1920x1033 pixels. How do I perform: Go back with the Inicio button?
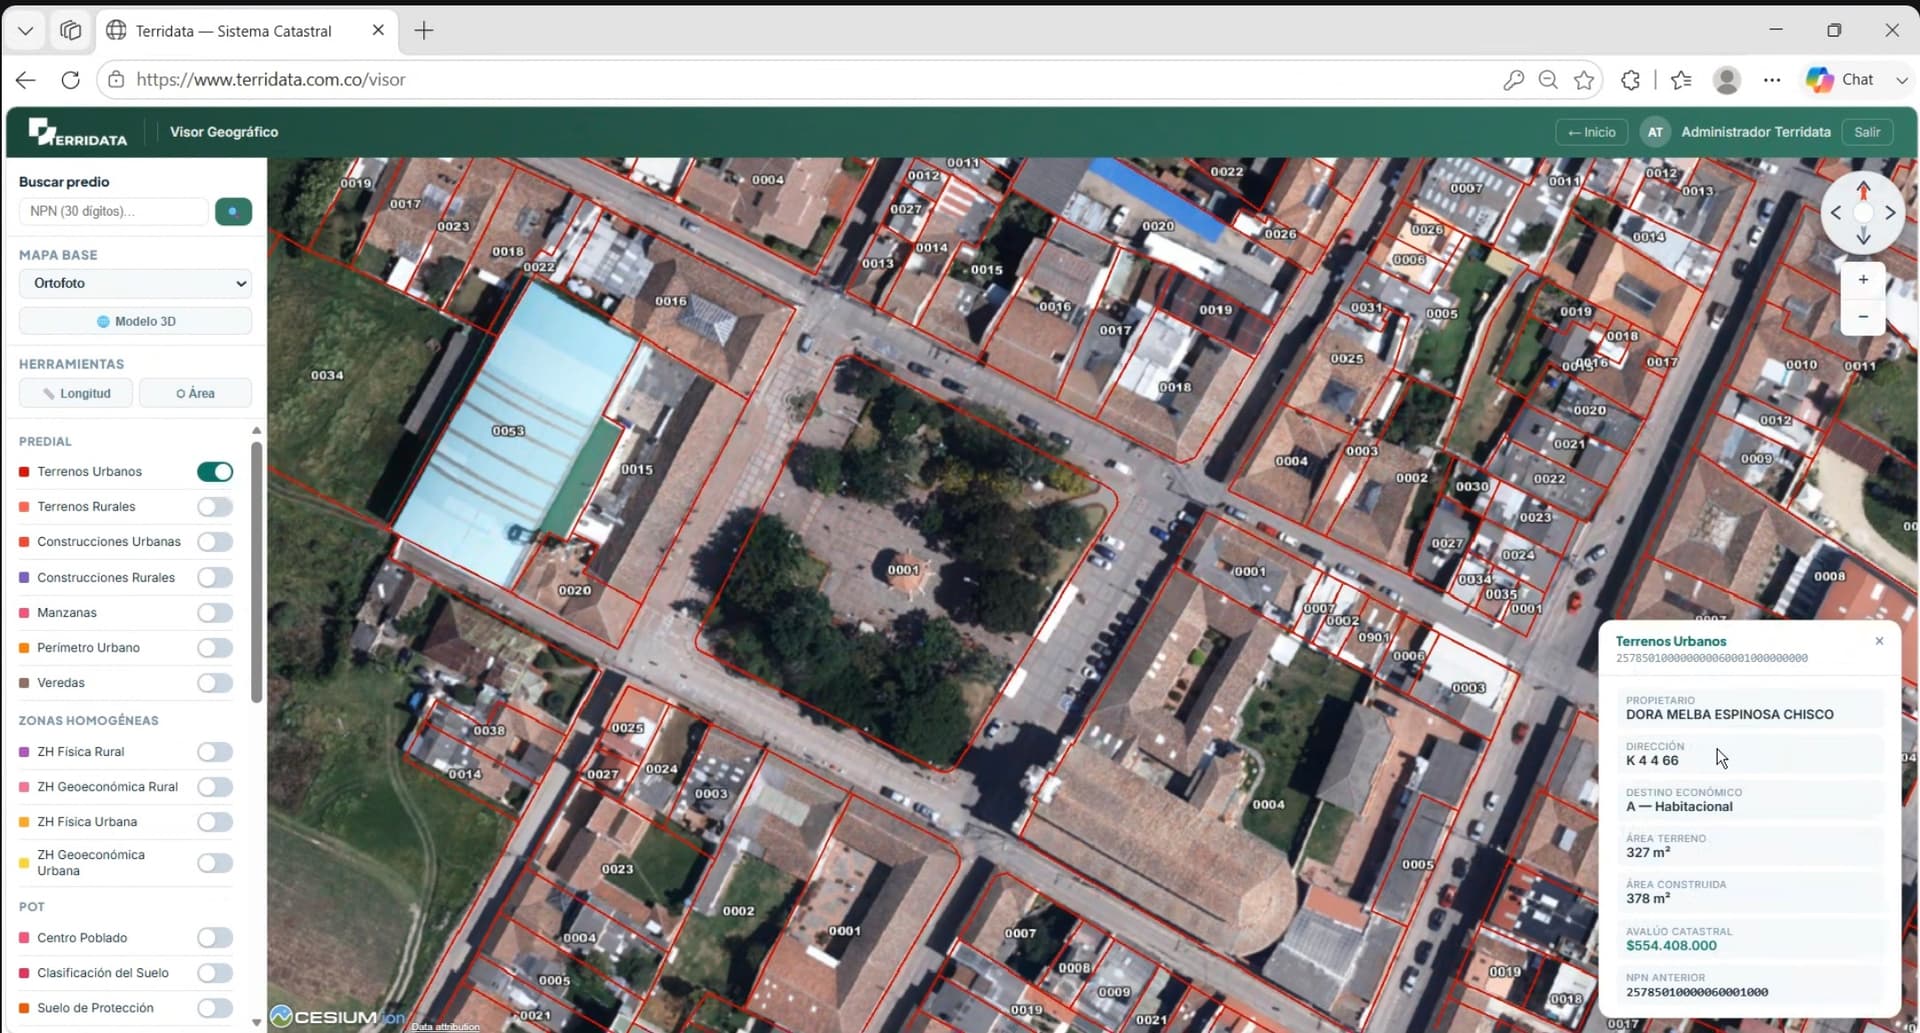[x=1592, y=132]
